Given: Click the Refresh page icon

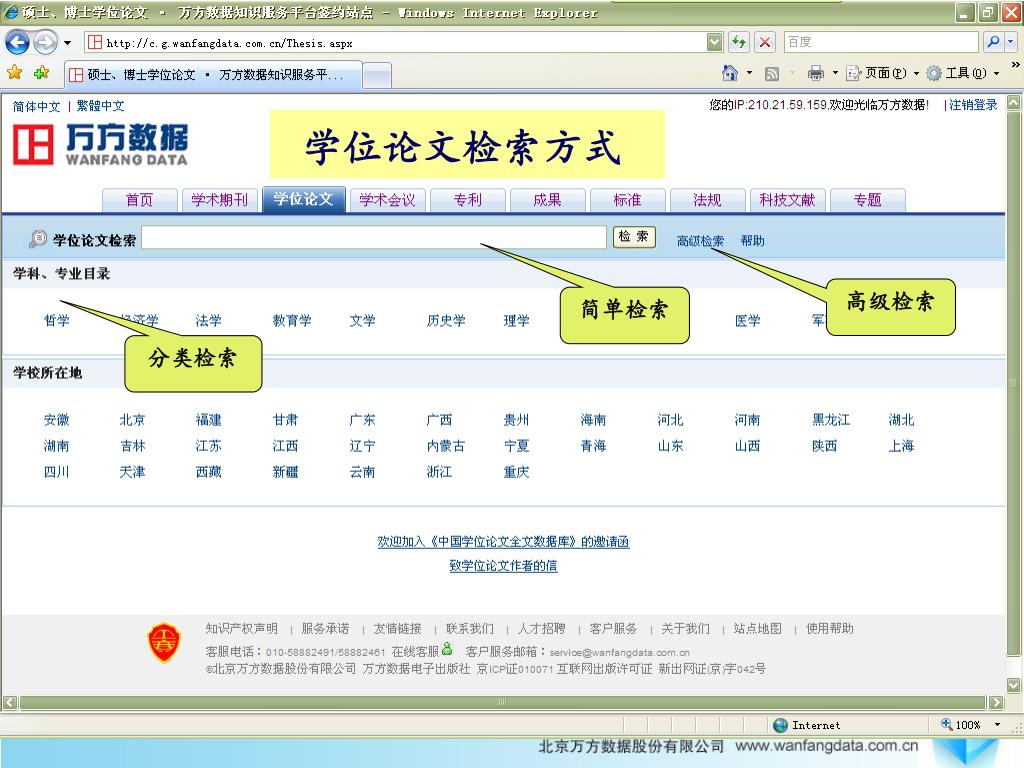Looking at the screenshot, I should (739, 42).
